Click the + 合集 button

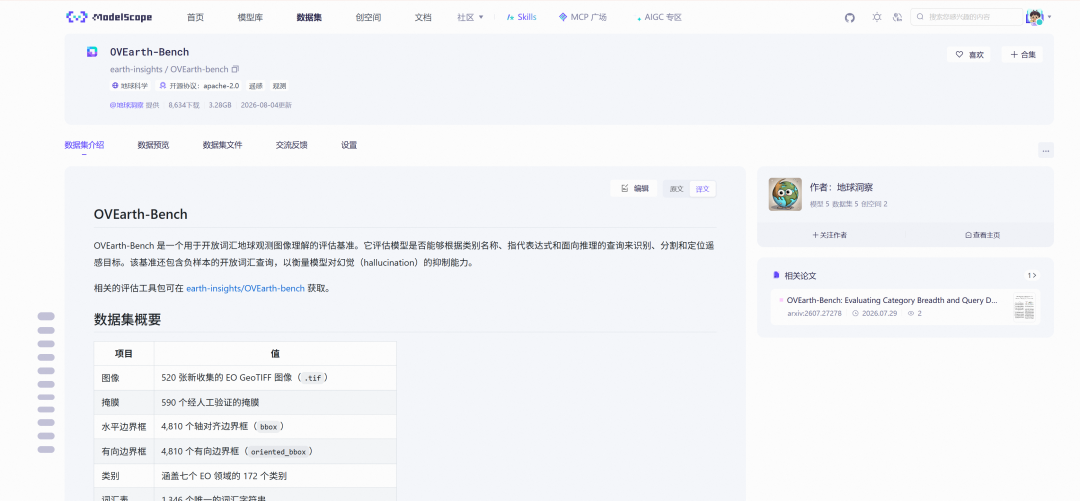1022,54
